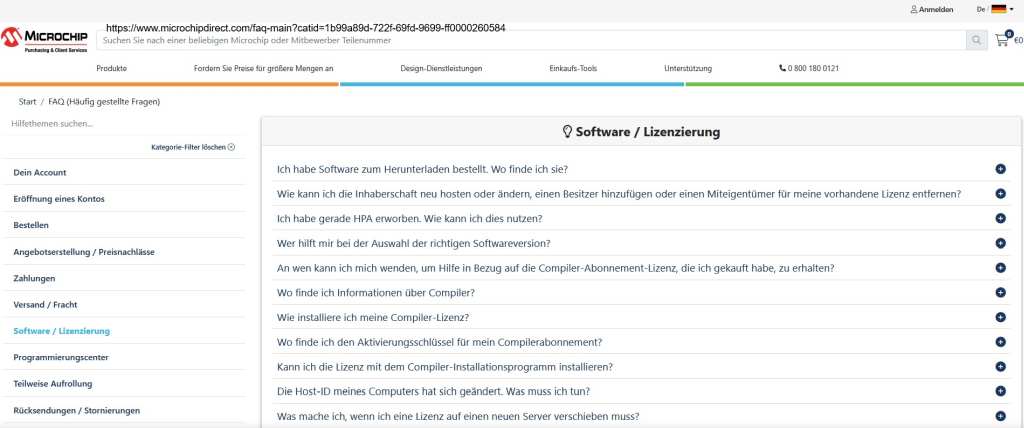Screen dimensions: 1024x428
Task: Expand question about changed Host-ID
Action: coord(1000,391)
